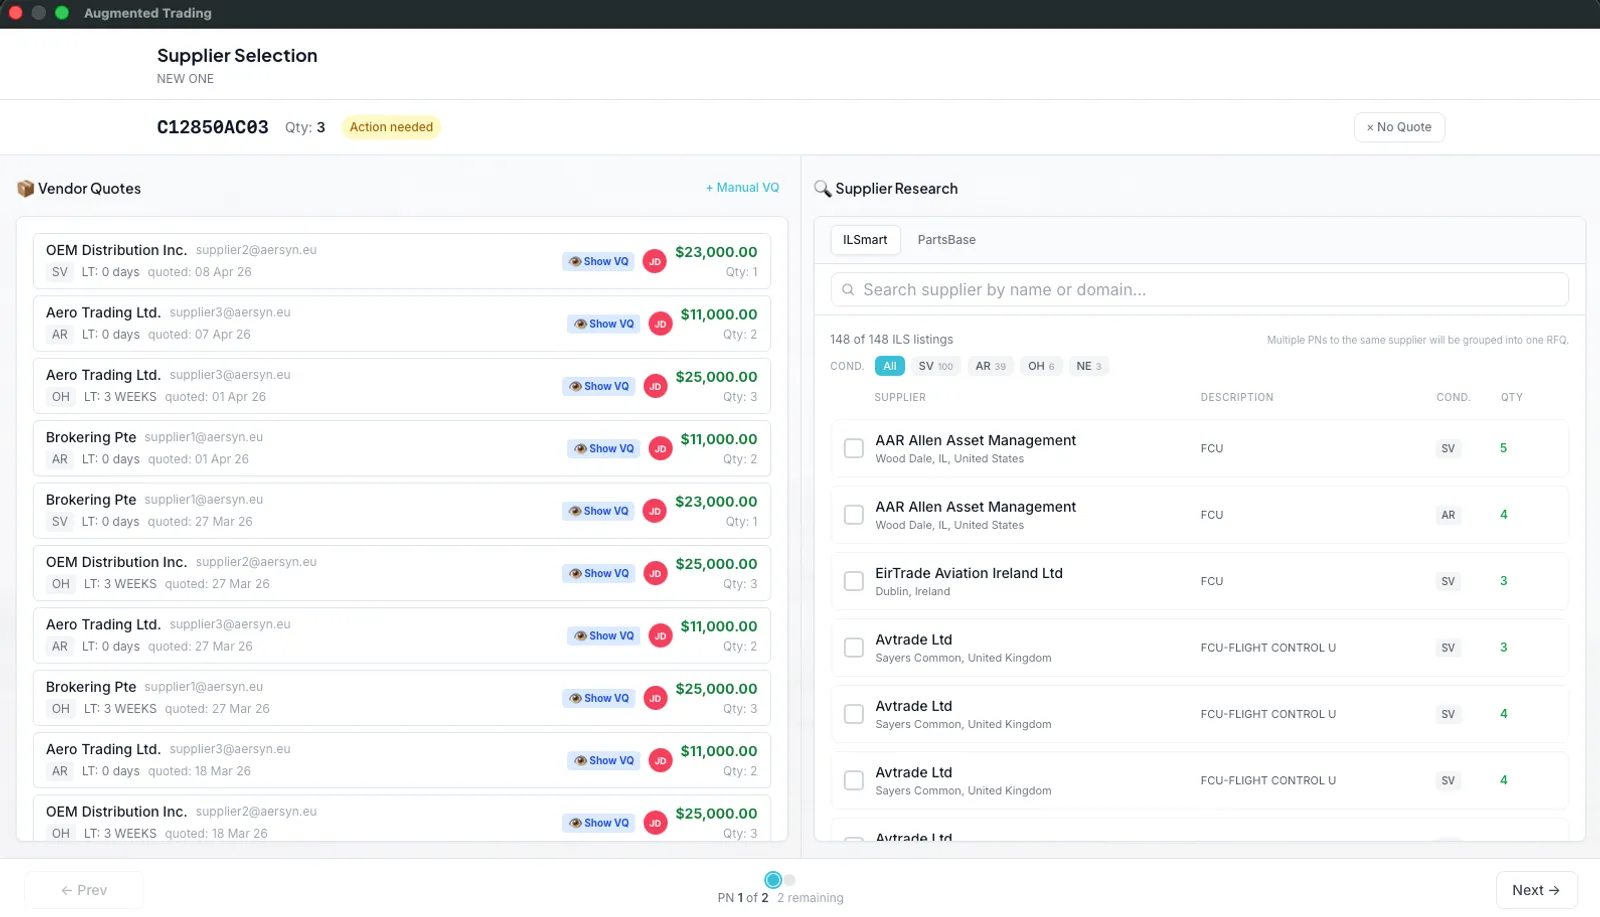Click the current PN progress dot
1600x917 pixels.
click(x=773, y=880)
